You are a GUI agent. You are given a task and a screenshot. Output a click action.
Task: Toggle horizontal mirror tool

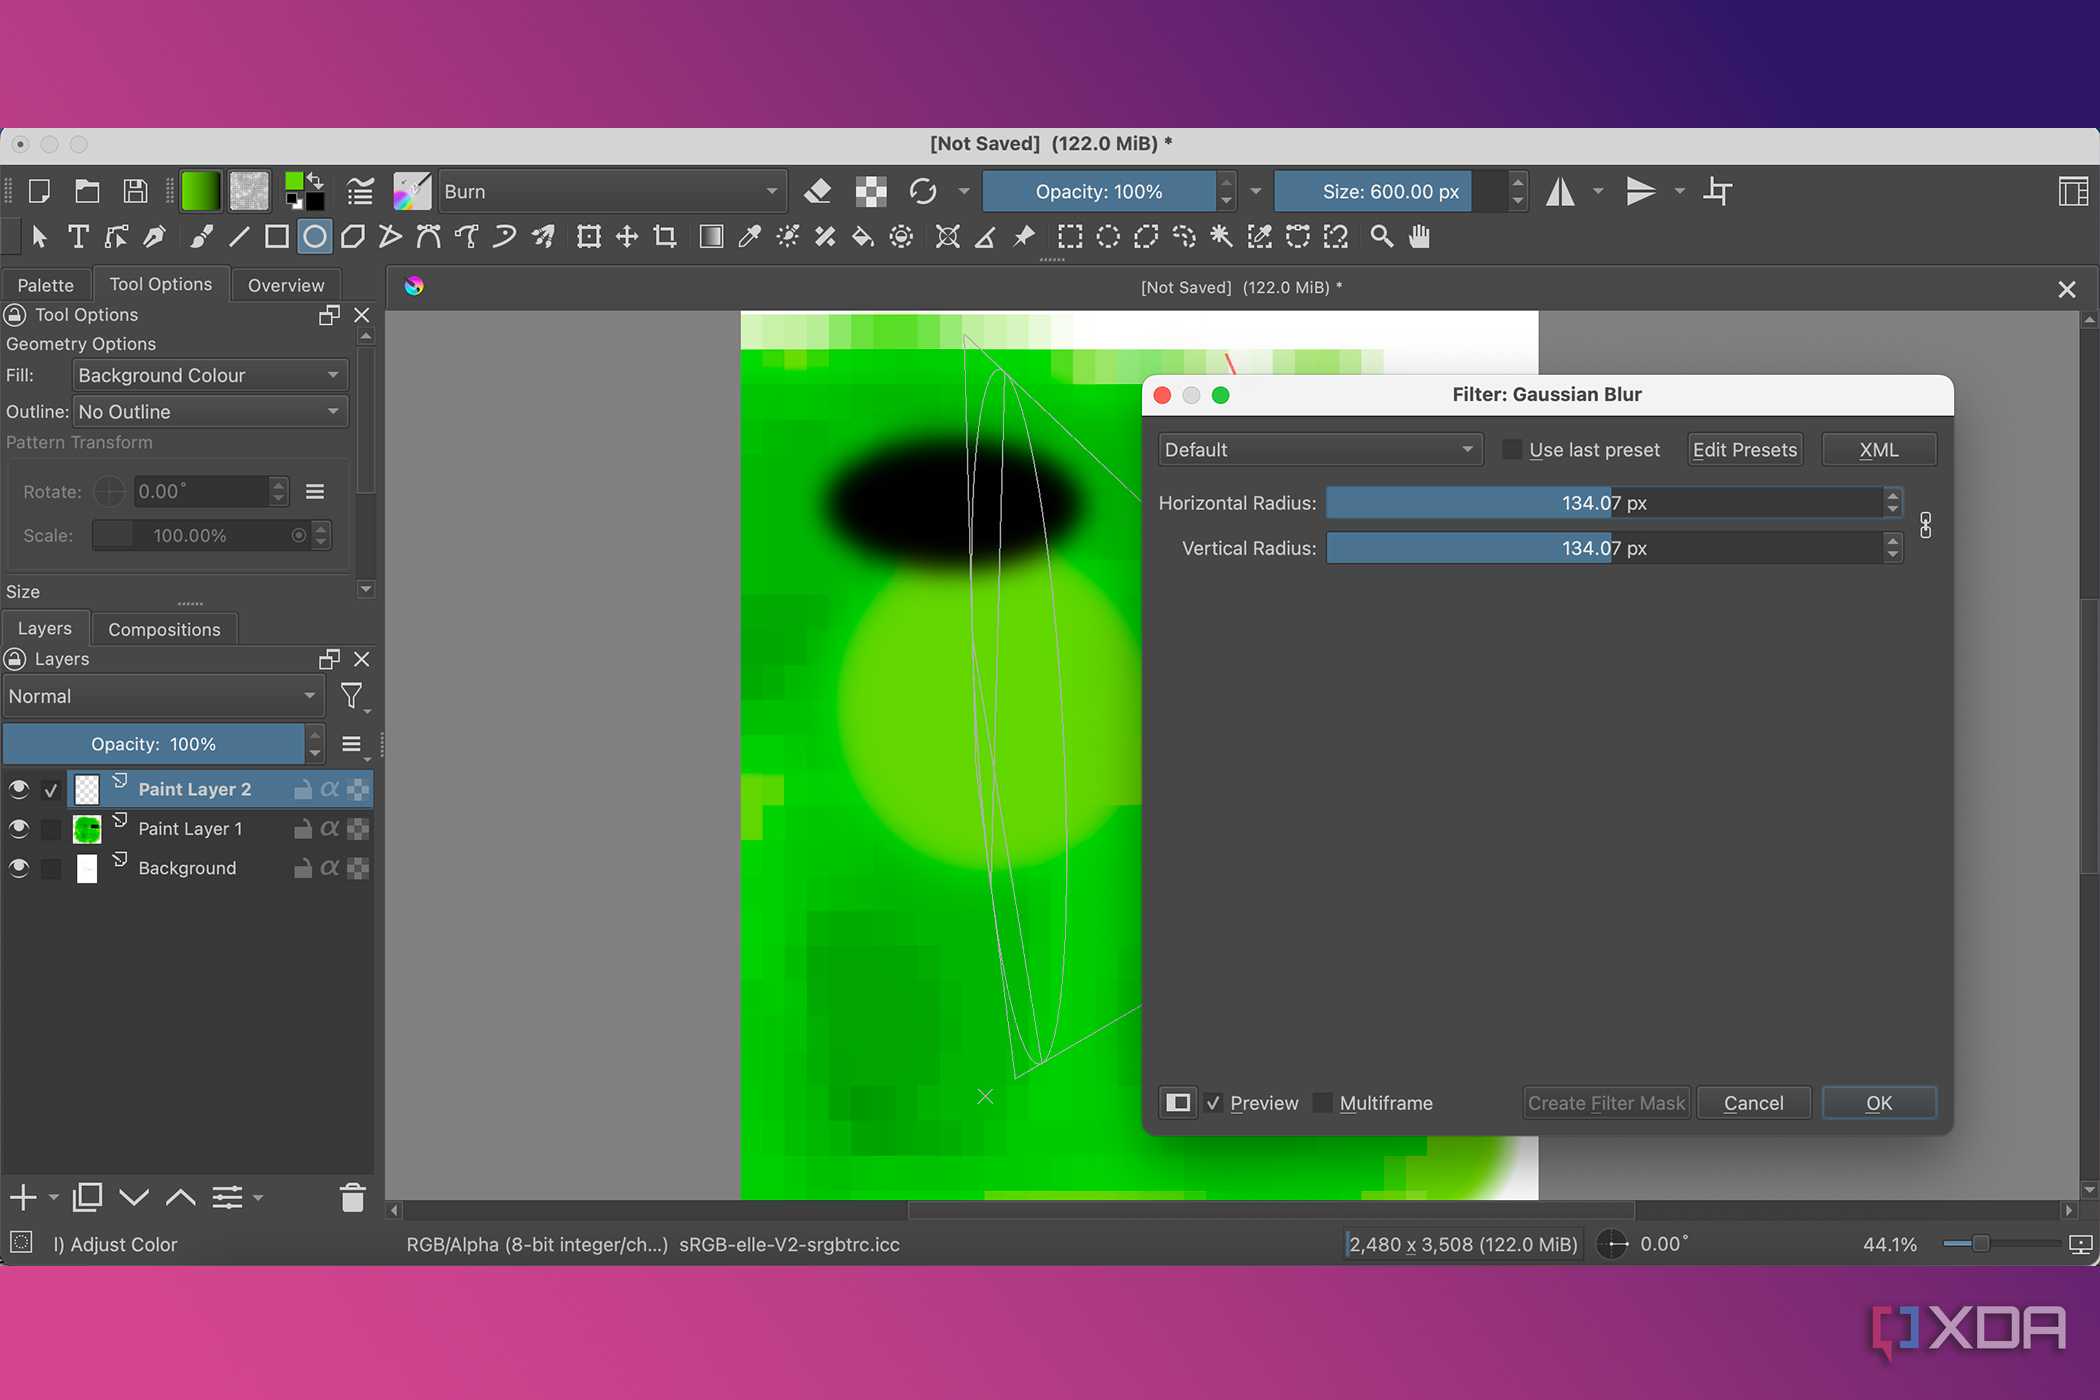tap(1561, 191)
